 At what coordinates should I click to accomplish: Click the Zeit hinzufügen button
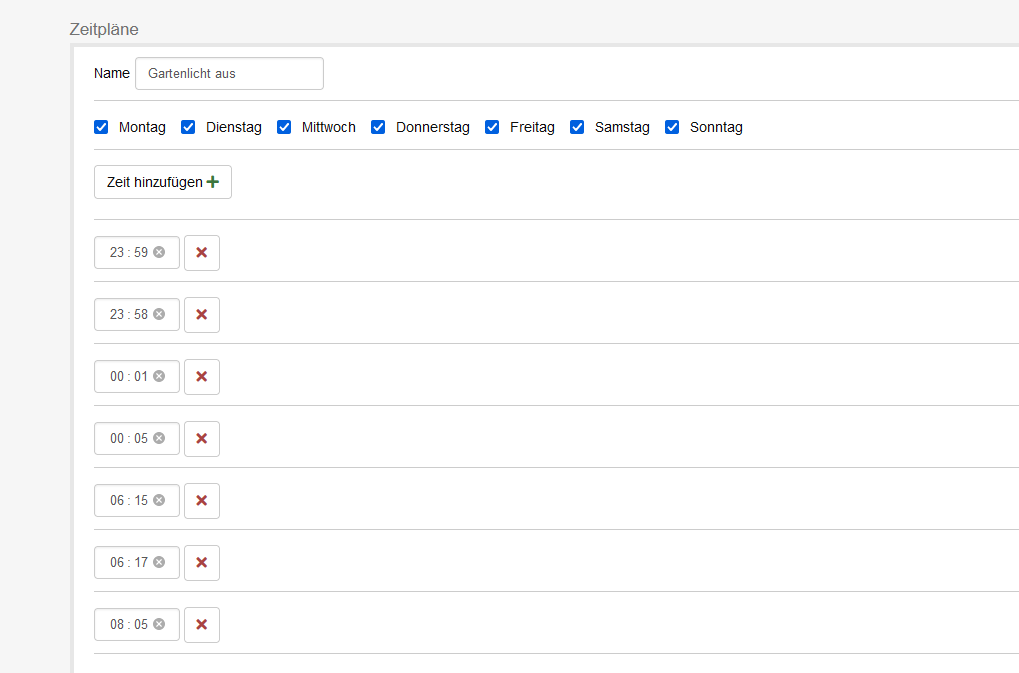pyautogui.click(x=163, y=182)
